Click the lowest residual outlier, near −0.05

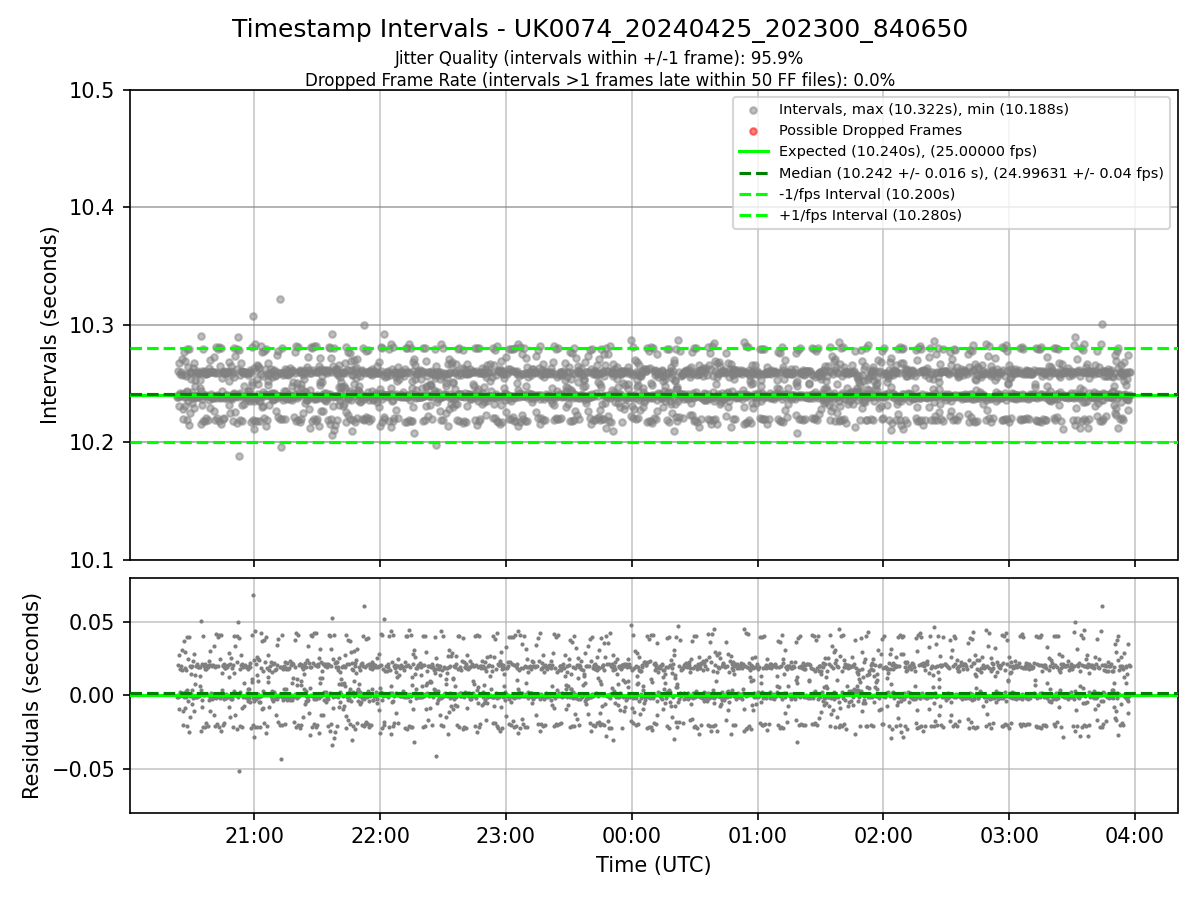coord(239,771)
